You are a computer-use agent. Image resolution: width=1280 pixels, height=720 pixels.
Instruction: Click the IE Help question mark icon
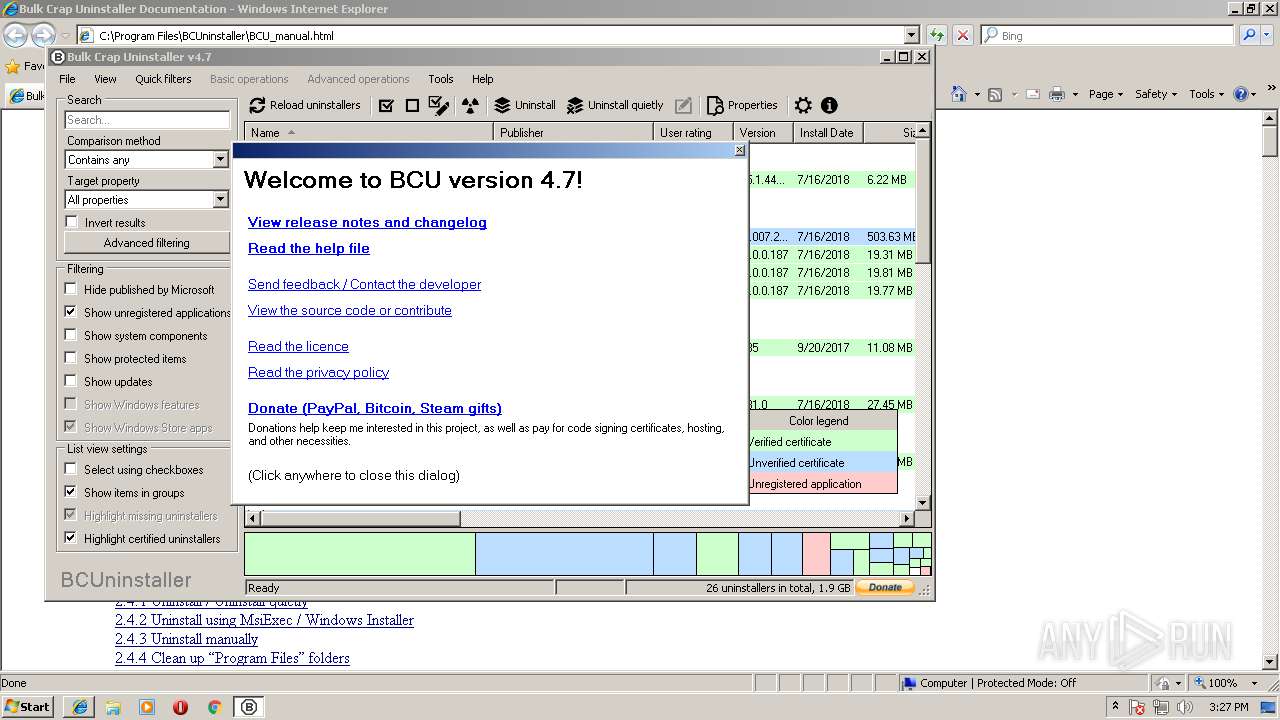pyautogui.click(x=1241, y=94)
